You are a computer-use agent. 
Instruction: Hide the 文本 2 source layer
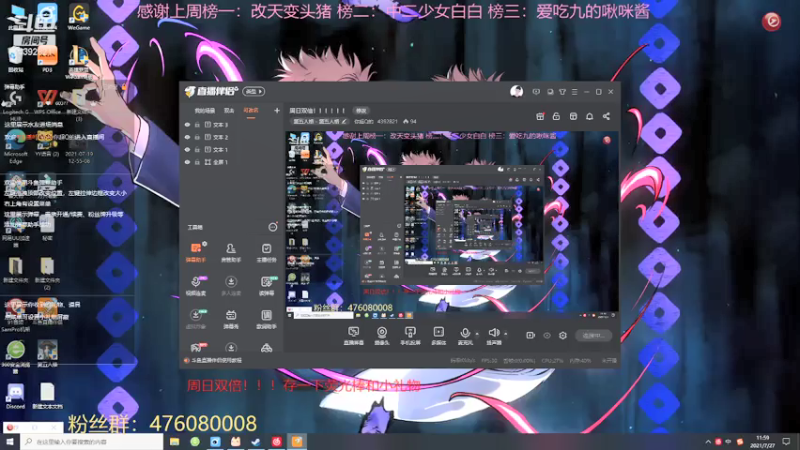tap(187, 137)
